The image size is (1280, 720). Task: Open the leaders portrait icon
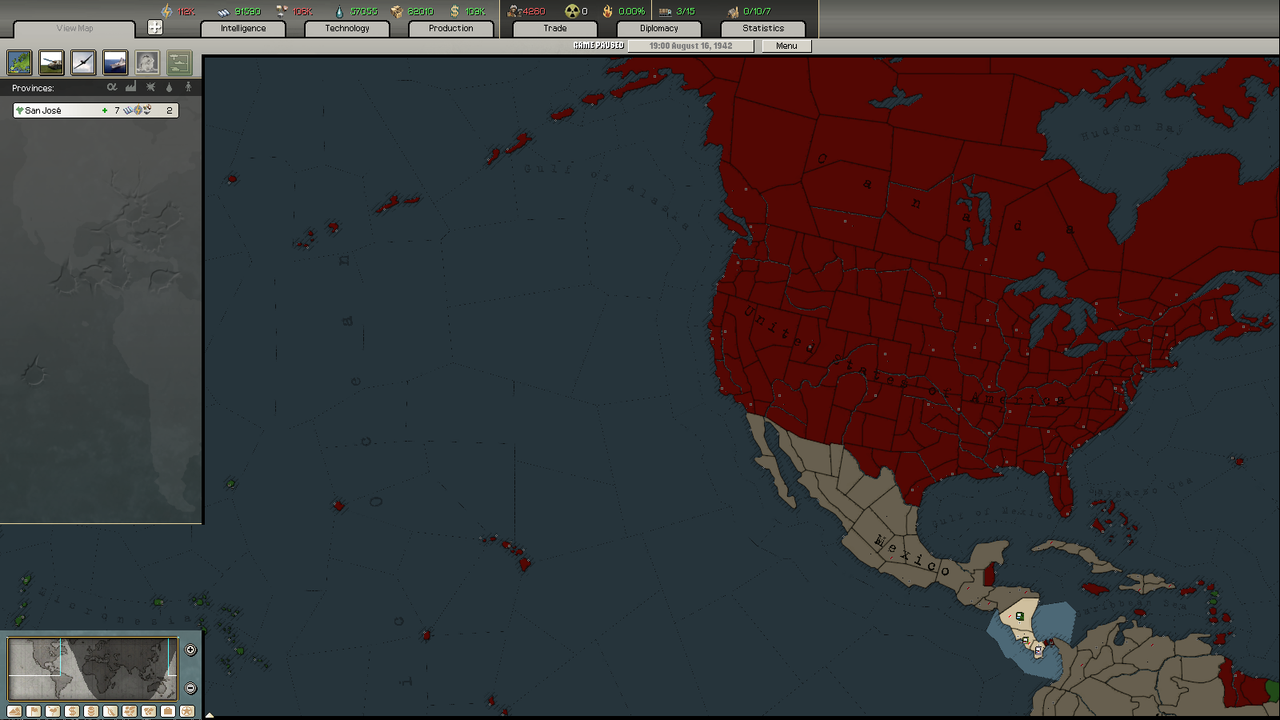click(147, 63)
